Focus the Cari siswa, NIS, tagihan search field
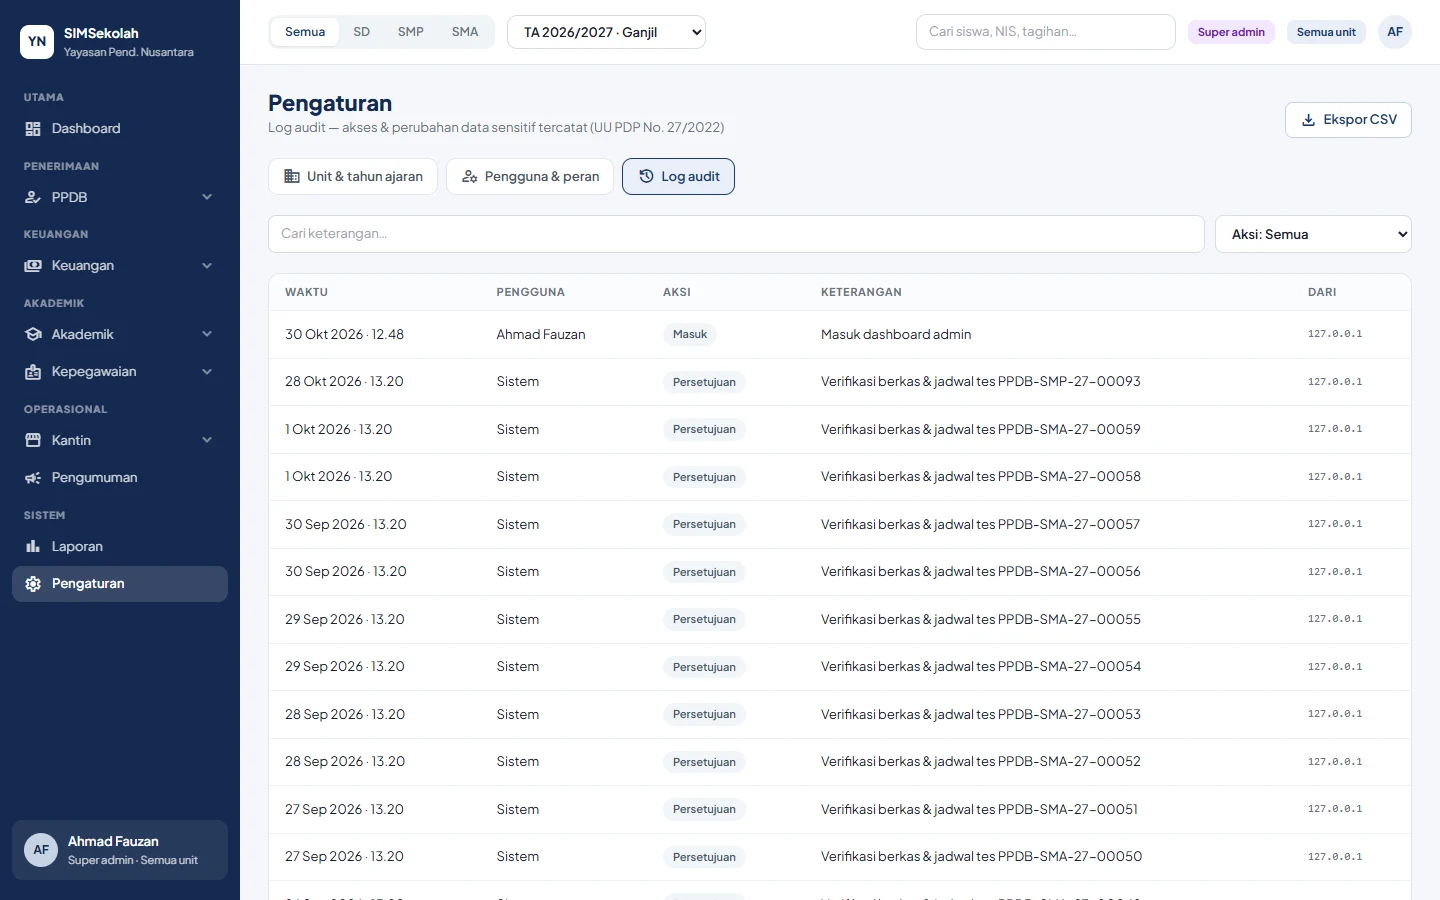The width and height of the screenshot is (1440, 900). click(x=1045, y=32)
